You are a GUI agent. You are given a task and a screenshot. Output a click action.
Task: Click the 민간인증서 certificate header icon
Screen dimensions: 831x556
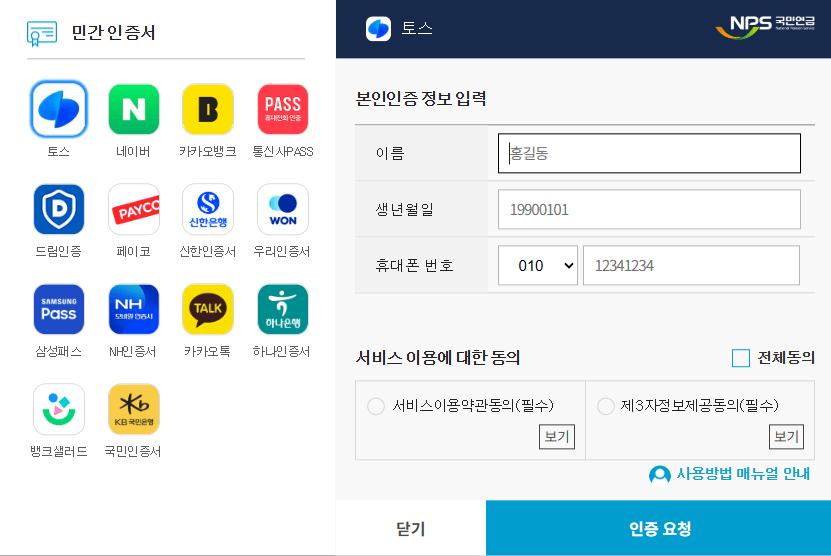(42, 33)
